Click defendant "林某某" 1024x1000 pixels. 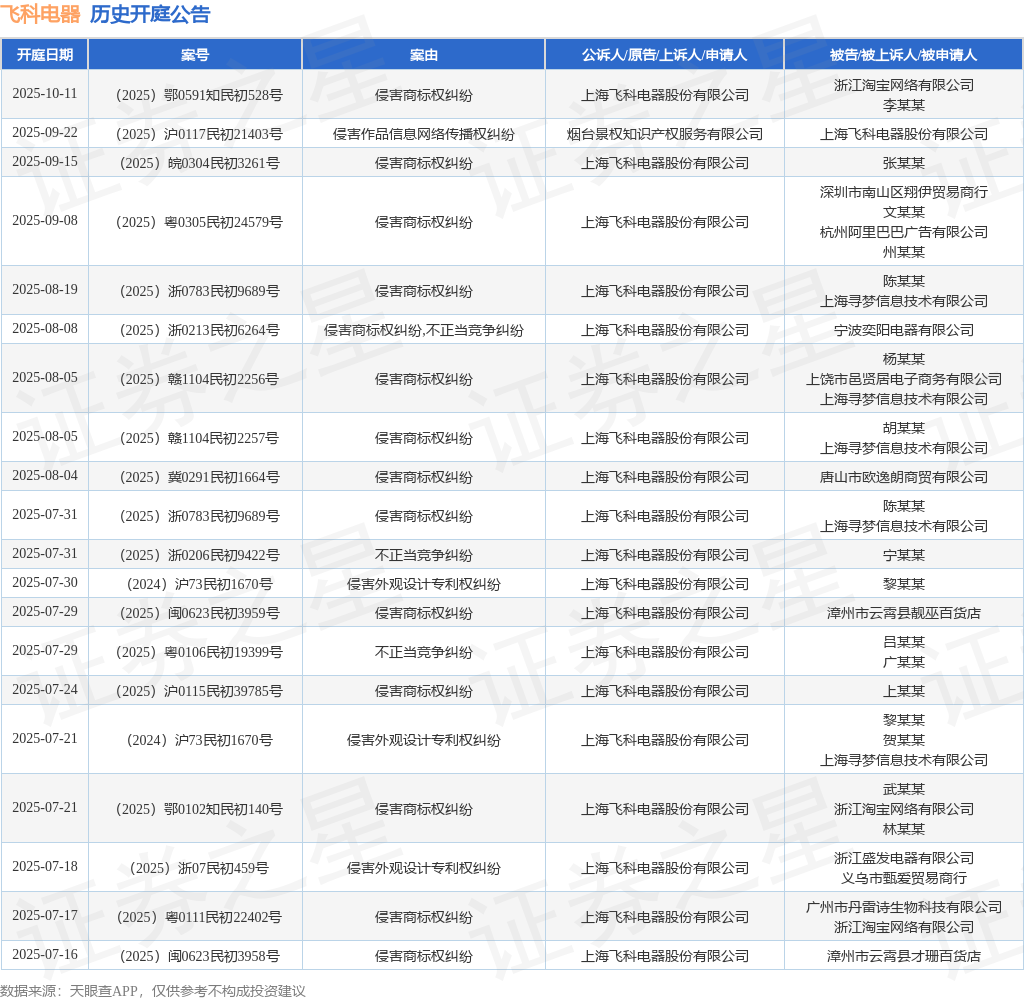904,829
